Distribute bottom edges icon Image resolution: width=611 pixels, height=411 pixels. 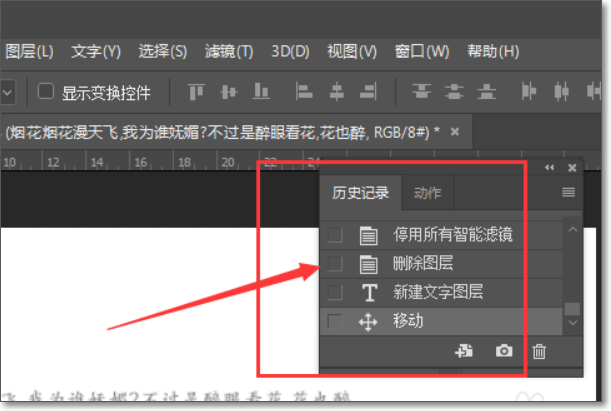[487, 92]
